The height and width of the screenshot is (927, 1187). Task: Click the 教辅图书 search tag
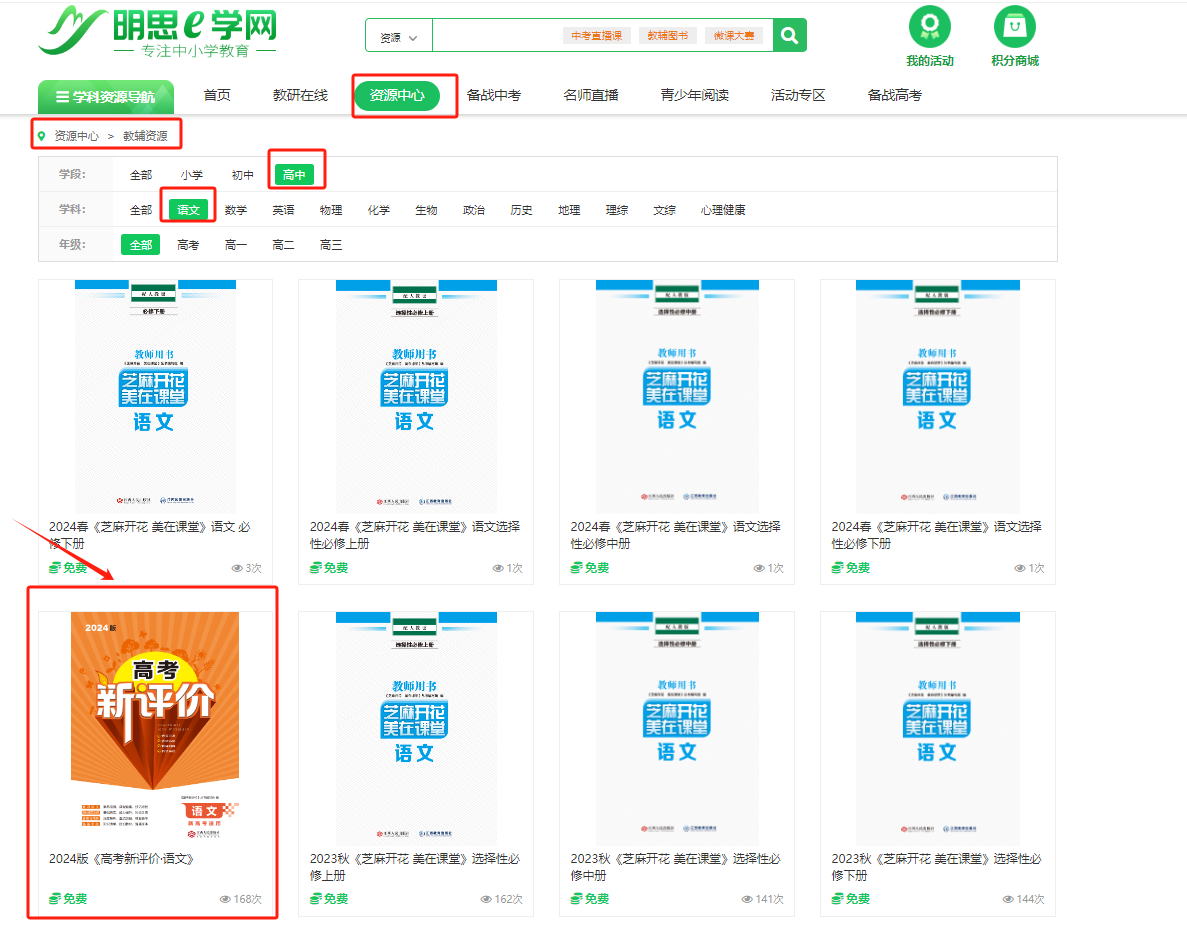[x=668, y=36]
